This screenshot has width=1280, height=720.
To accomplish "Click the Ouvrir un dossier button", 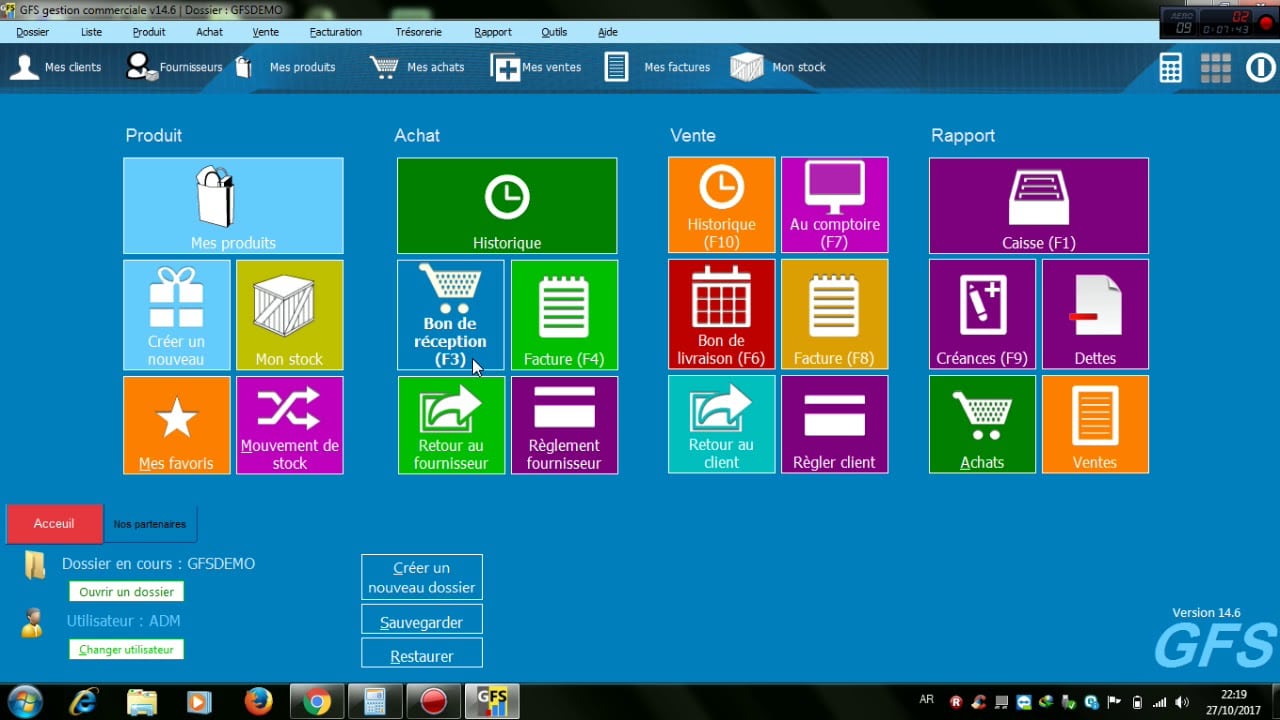I will point(127,592).
